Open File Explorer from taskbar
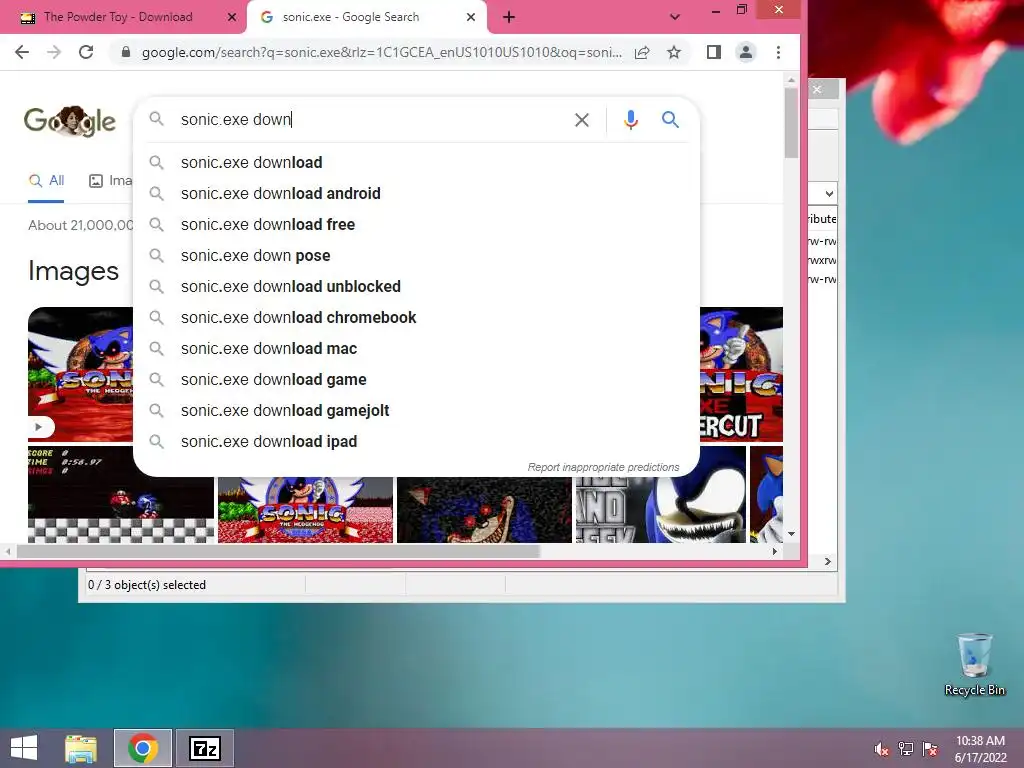Image resolution: width=1024 pixels, height=768 pixels. 81,748
